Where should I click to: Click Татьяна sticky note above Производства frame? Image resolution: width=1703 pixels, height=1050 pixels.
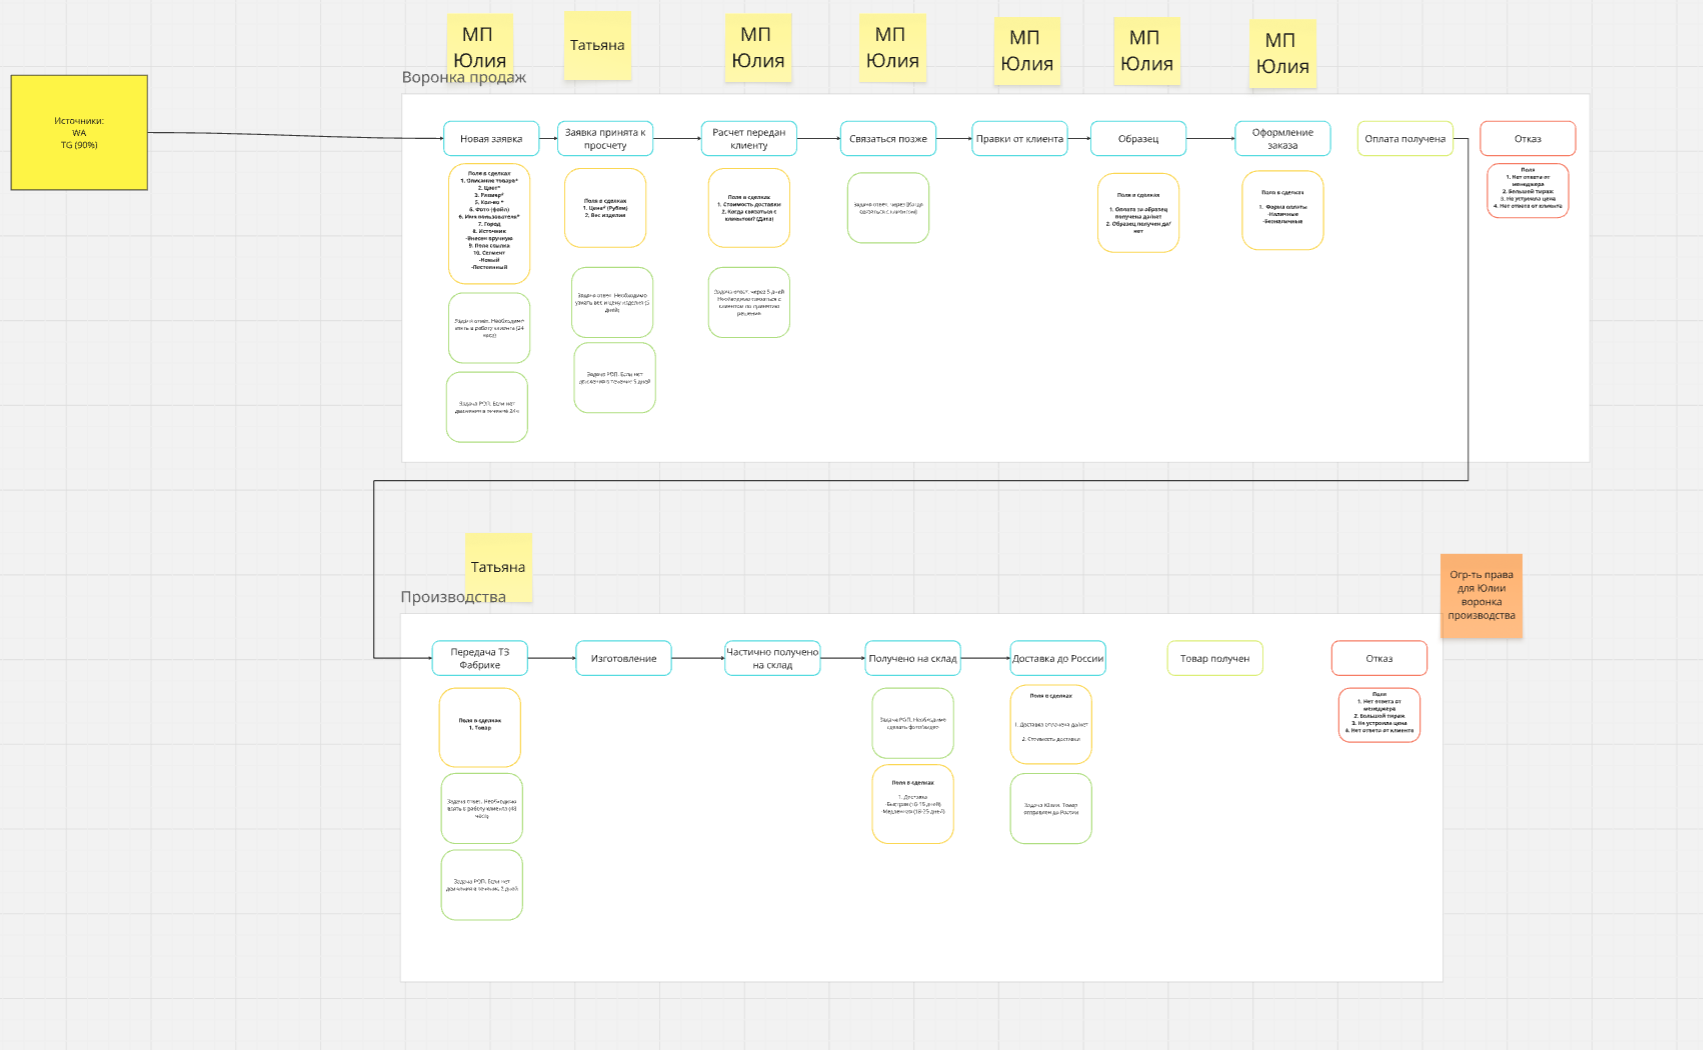[498, 567]
